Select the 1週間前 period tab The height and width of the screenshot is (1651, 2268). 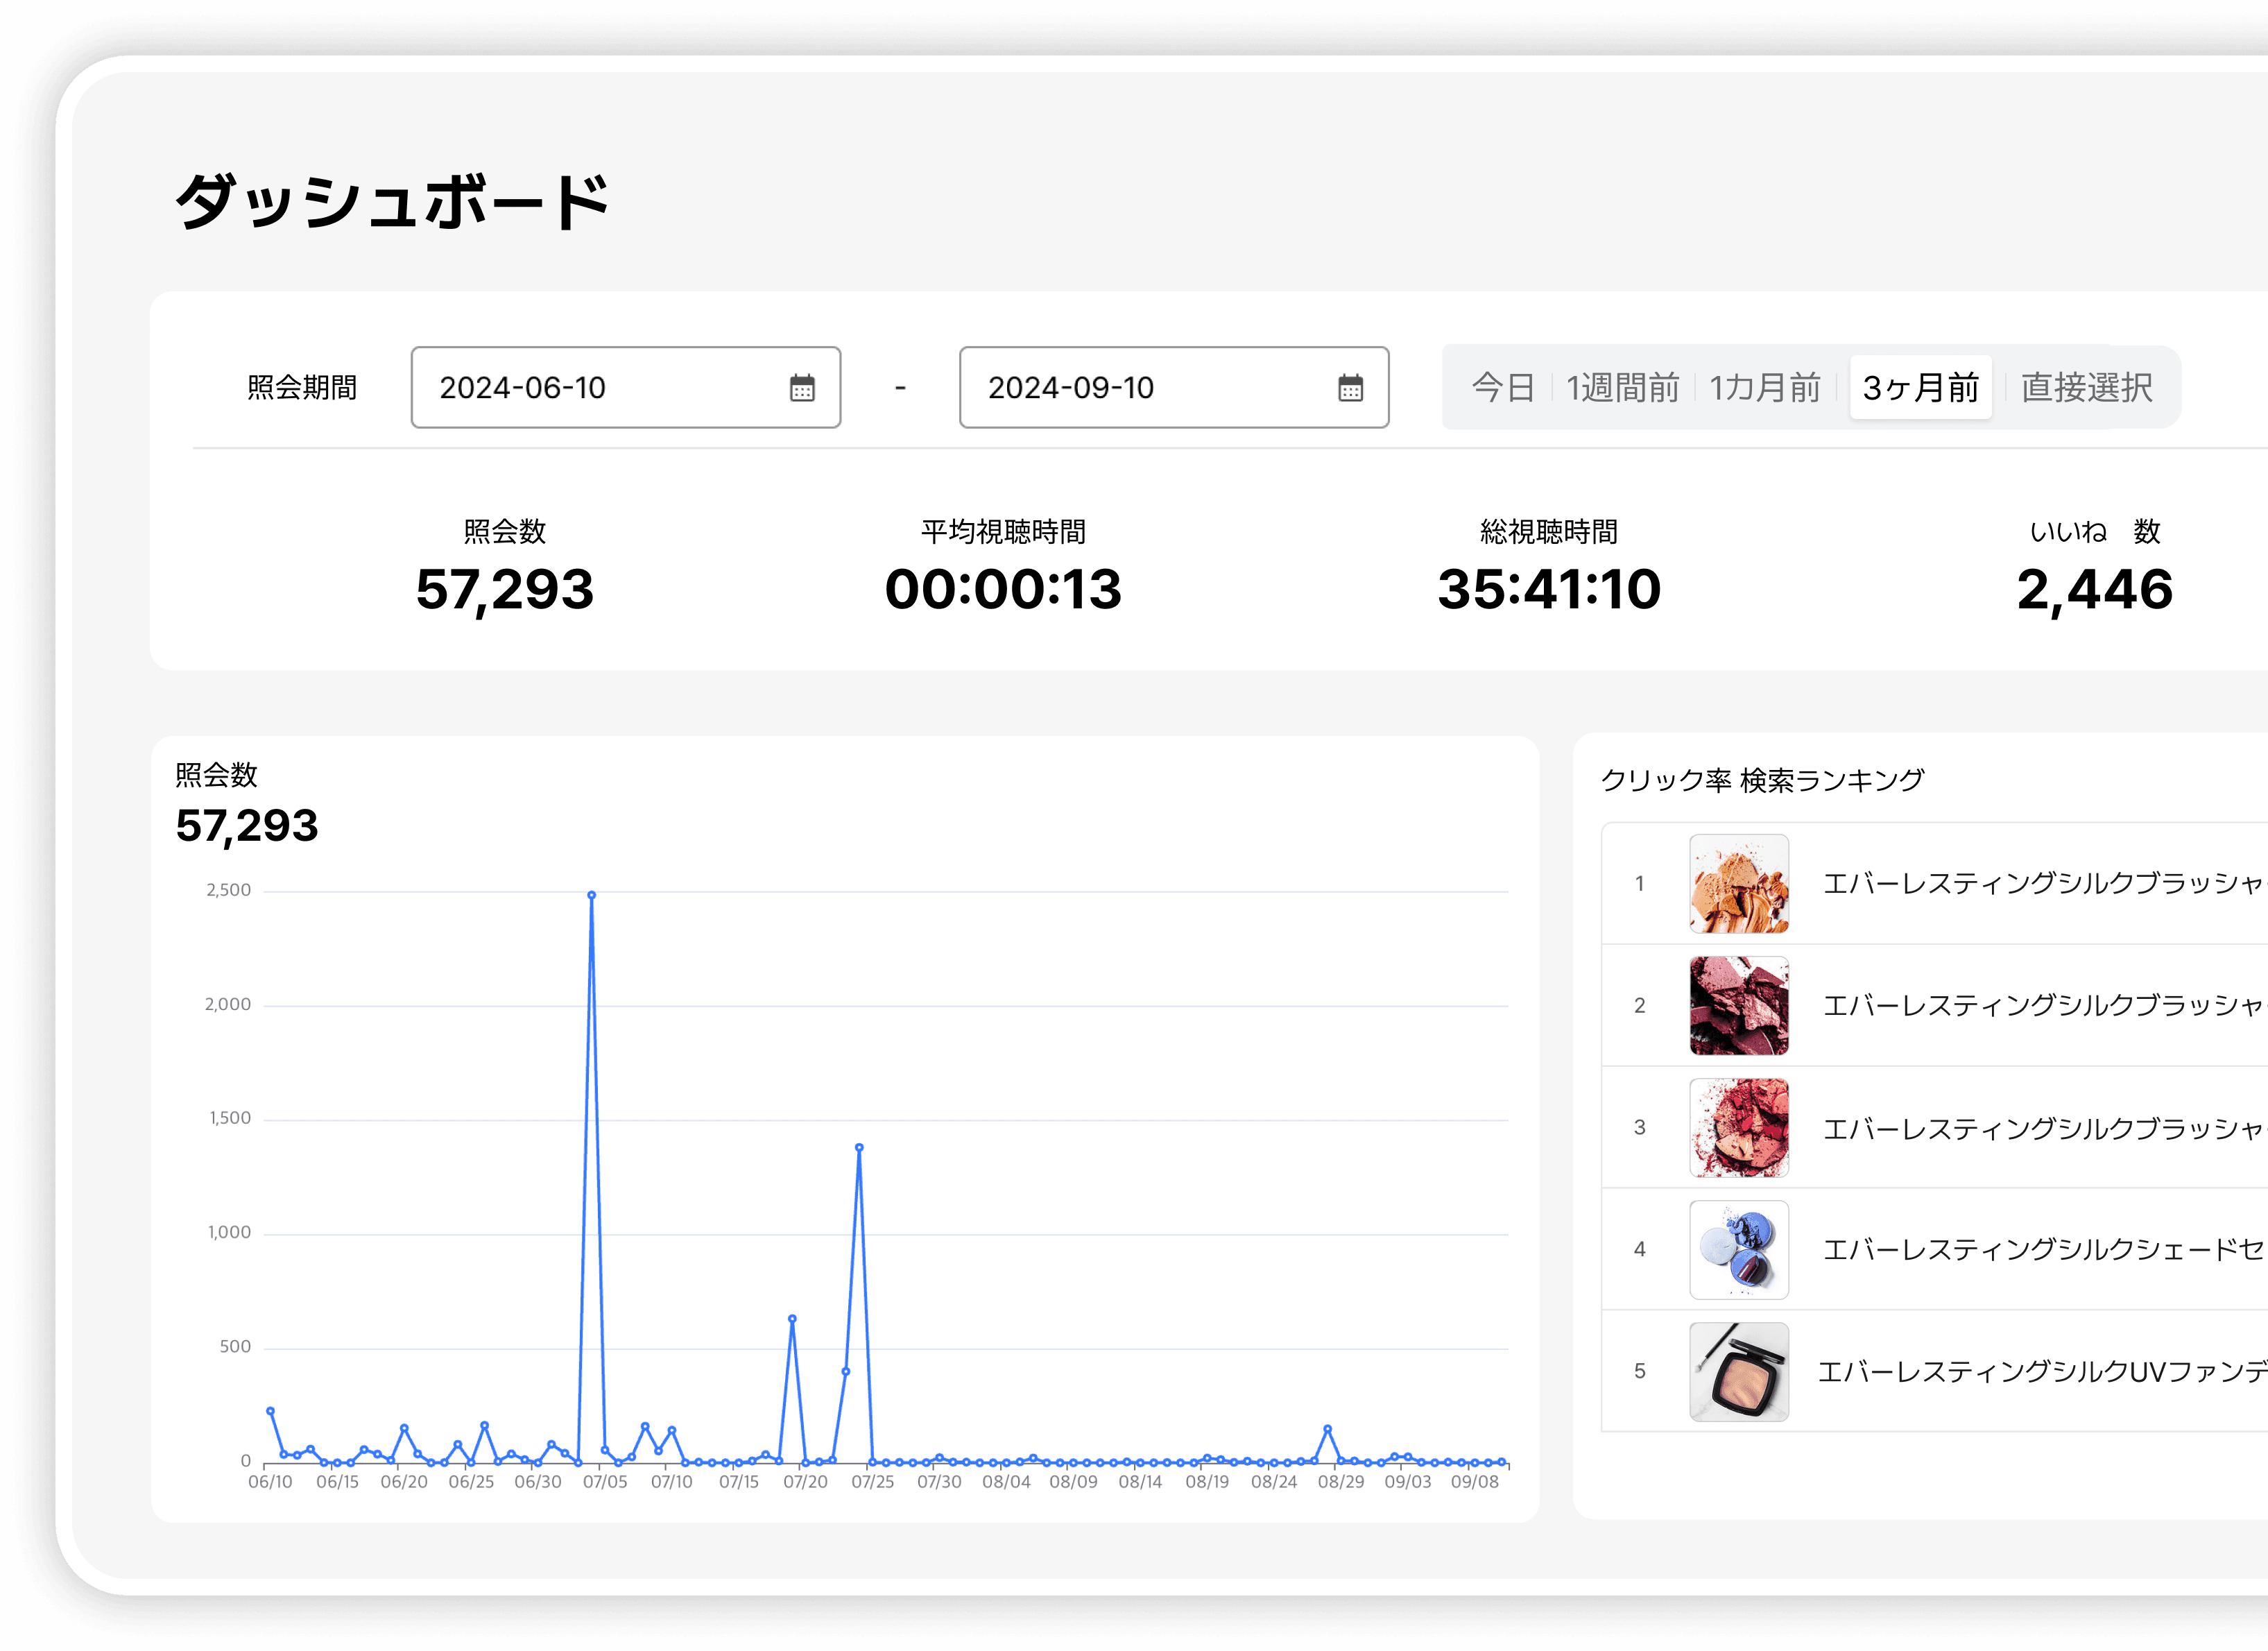point(1622,388)
